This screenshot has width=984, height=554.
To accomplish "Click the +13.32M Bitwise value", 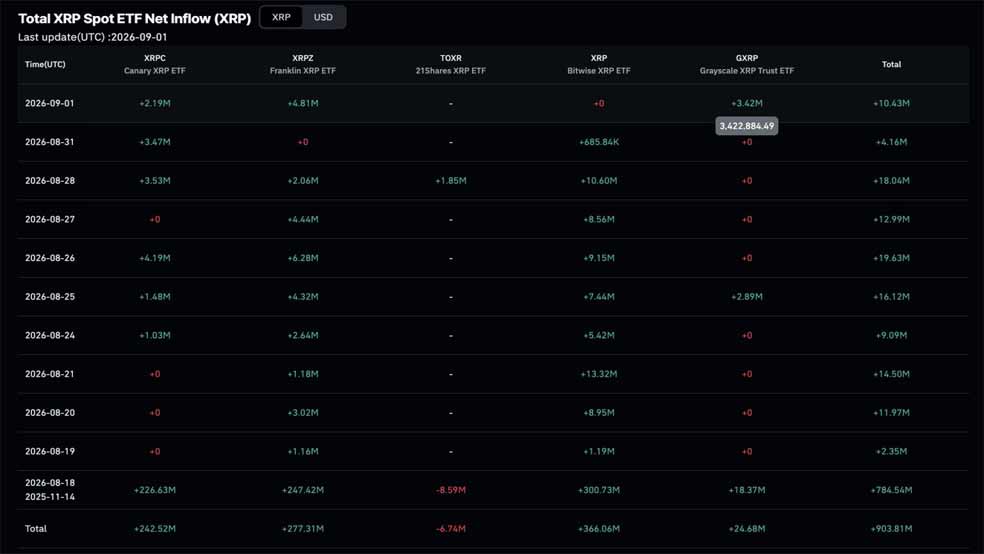I will [599, 374].
